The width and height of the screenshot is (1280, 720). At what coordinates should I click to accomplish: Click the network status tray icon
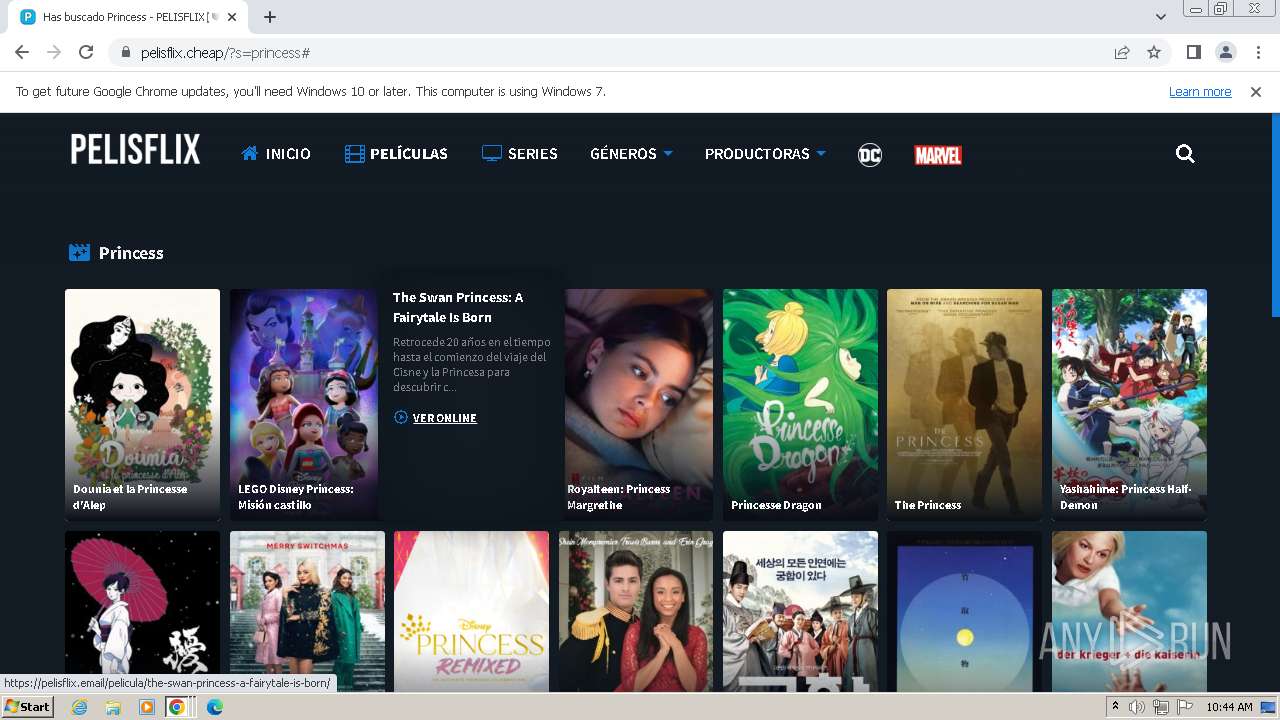point(1160,707)
